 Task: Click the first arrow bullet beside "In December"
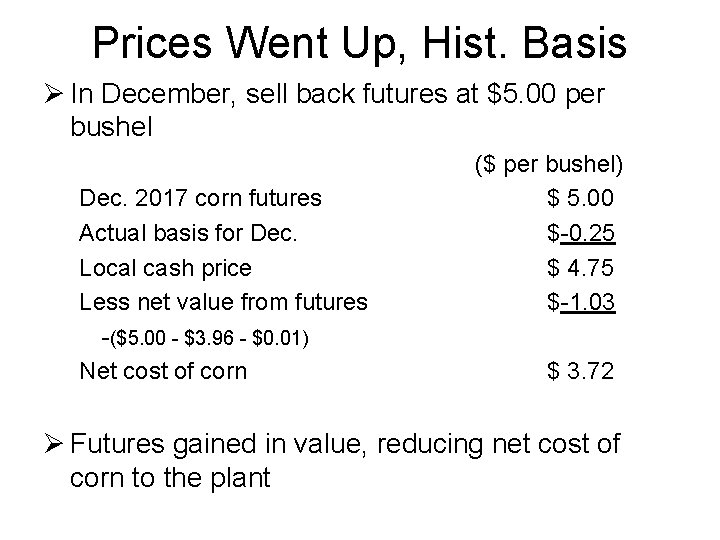53,93
